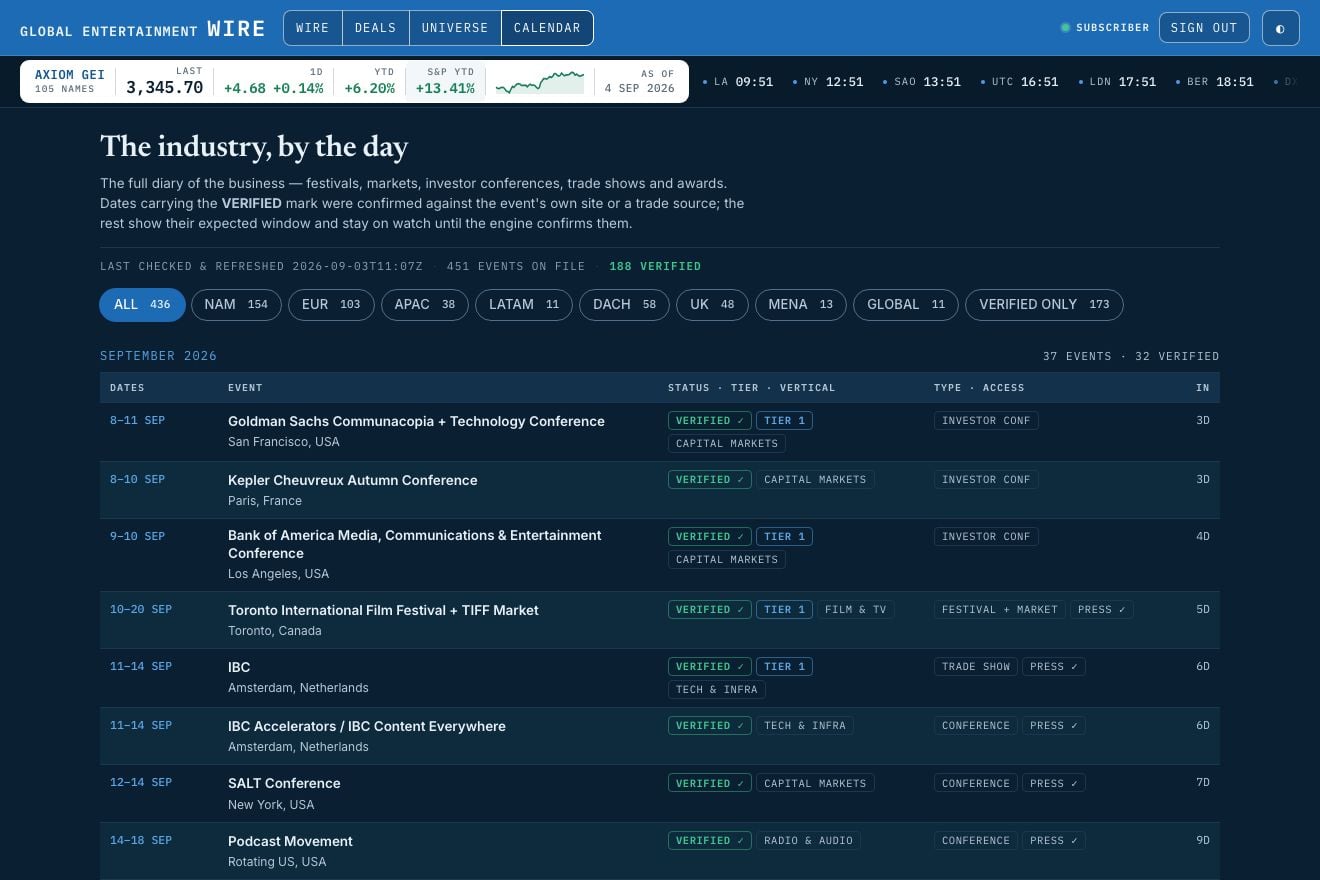Click the '37 EVENTS · 32 VERIFIED' summary
Screen dimensions: 1320x880
pyautogui.click(x=1131, y=356)
